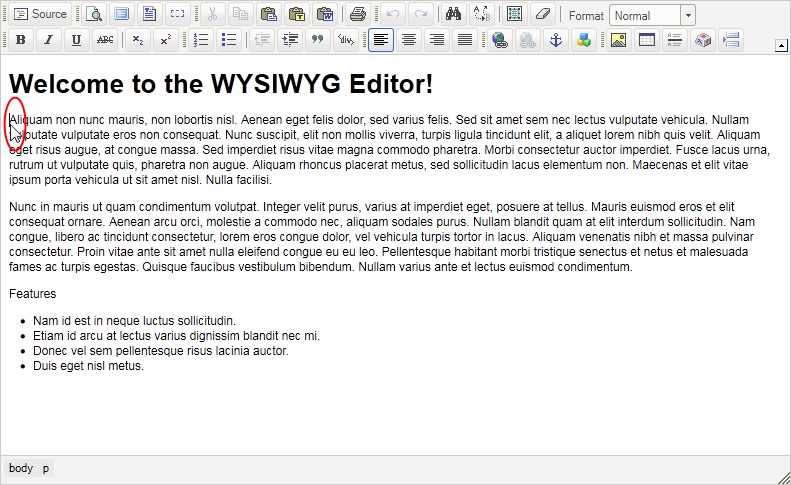Open the Preview icon with magnifier
The height and width of the screenshot is (485, 791).
pyautogui.click(x=94, y=14)
